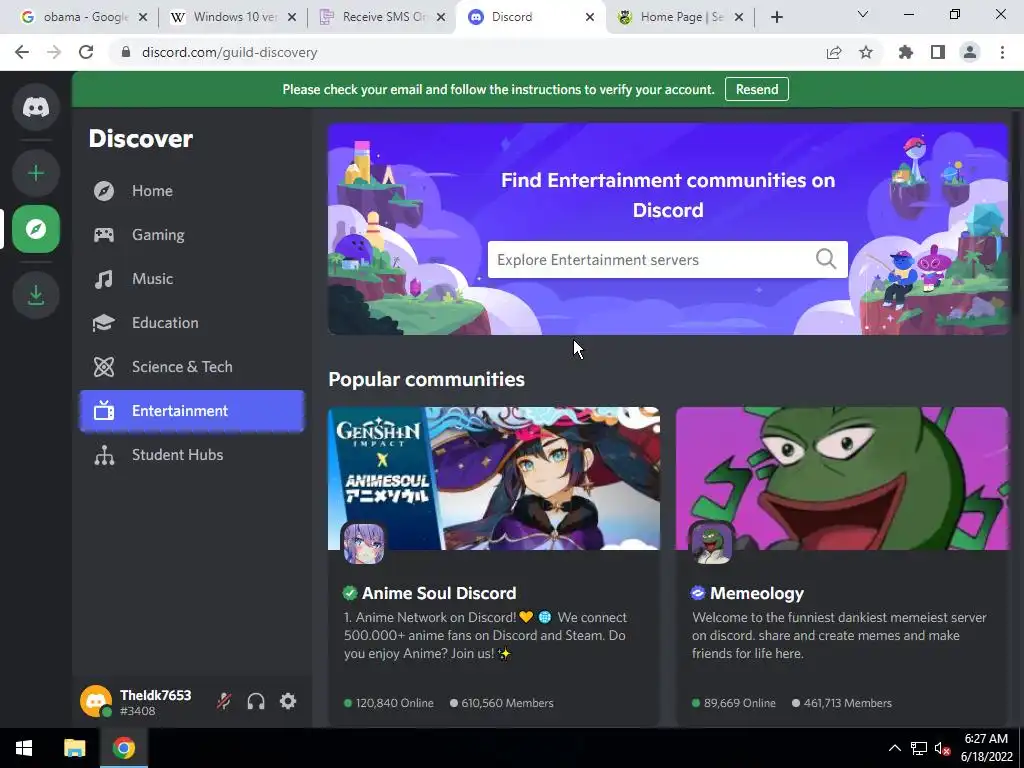The width and height of the screenshot is (1024, 768).
Task: Open the tab search chevron dropdown
Action: tap(863, 14)
